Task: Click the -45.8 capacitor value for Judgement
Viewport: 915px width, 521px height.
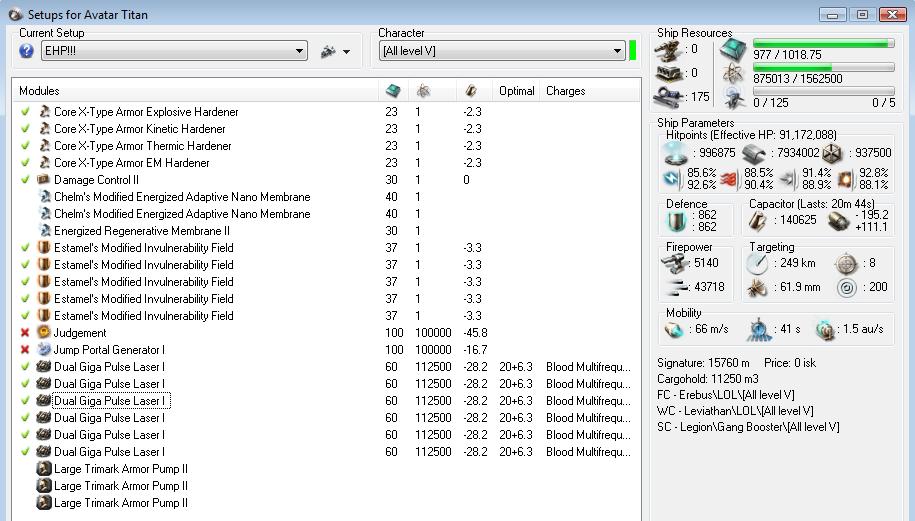Action: pos(475,333)
